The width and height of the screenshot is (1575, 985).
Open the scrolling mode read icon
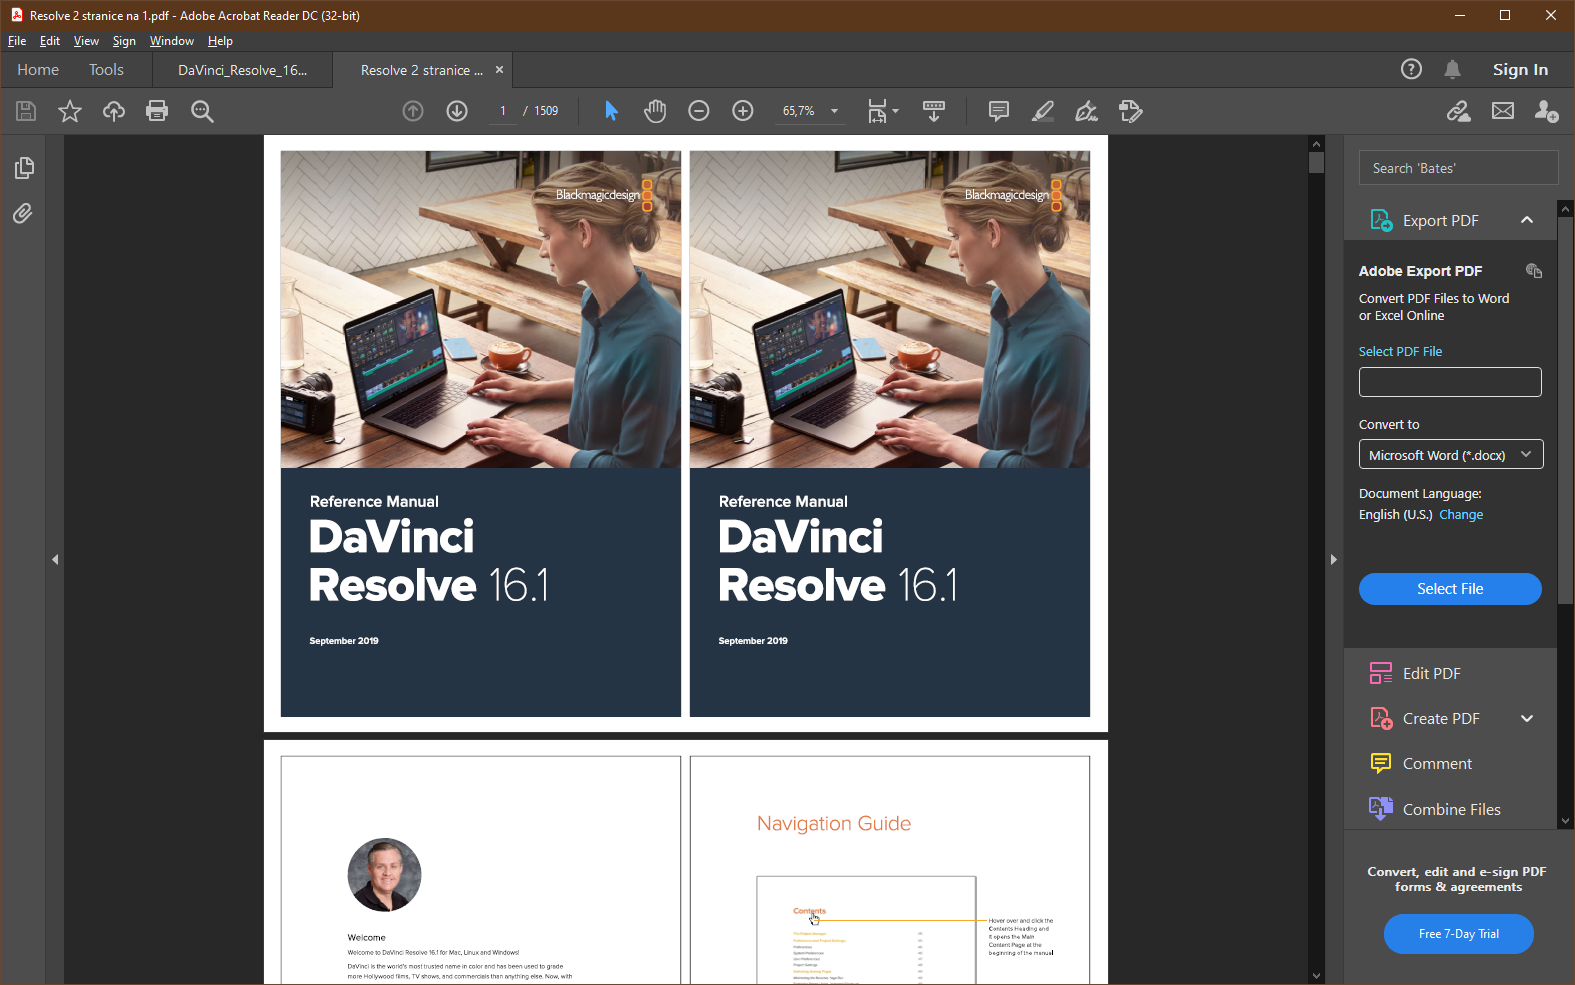934,111
